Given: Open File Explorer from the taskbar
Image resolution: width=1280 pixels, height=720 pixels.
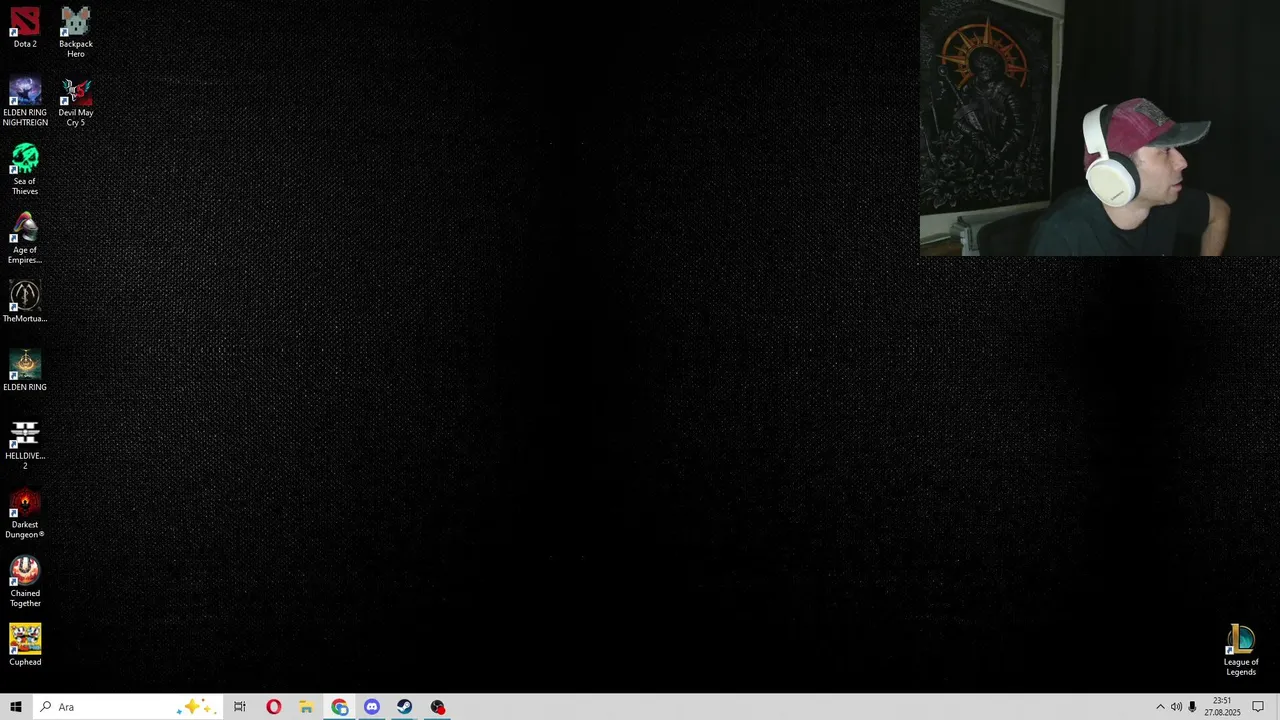Looking at the screenshot, I should tap(306, 707).
